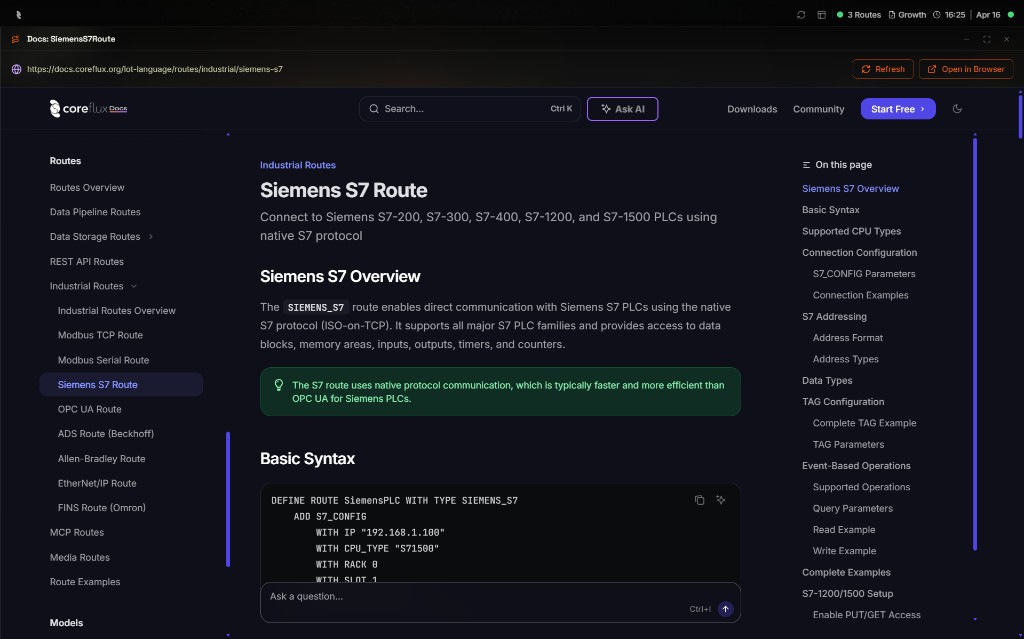1024x639 pixels.
Task: Jump to S7 Addressing section
Action: click(x=834, y=317)
